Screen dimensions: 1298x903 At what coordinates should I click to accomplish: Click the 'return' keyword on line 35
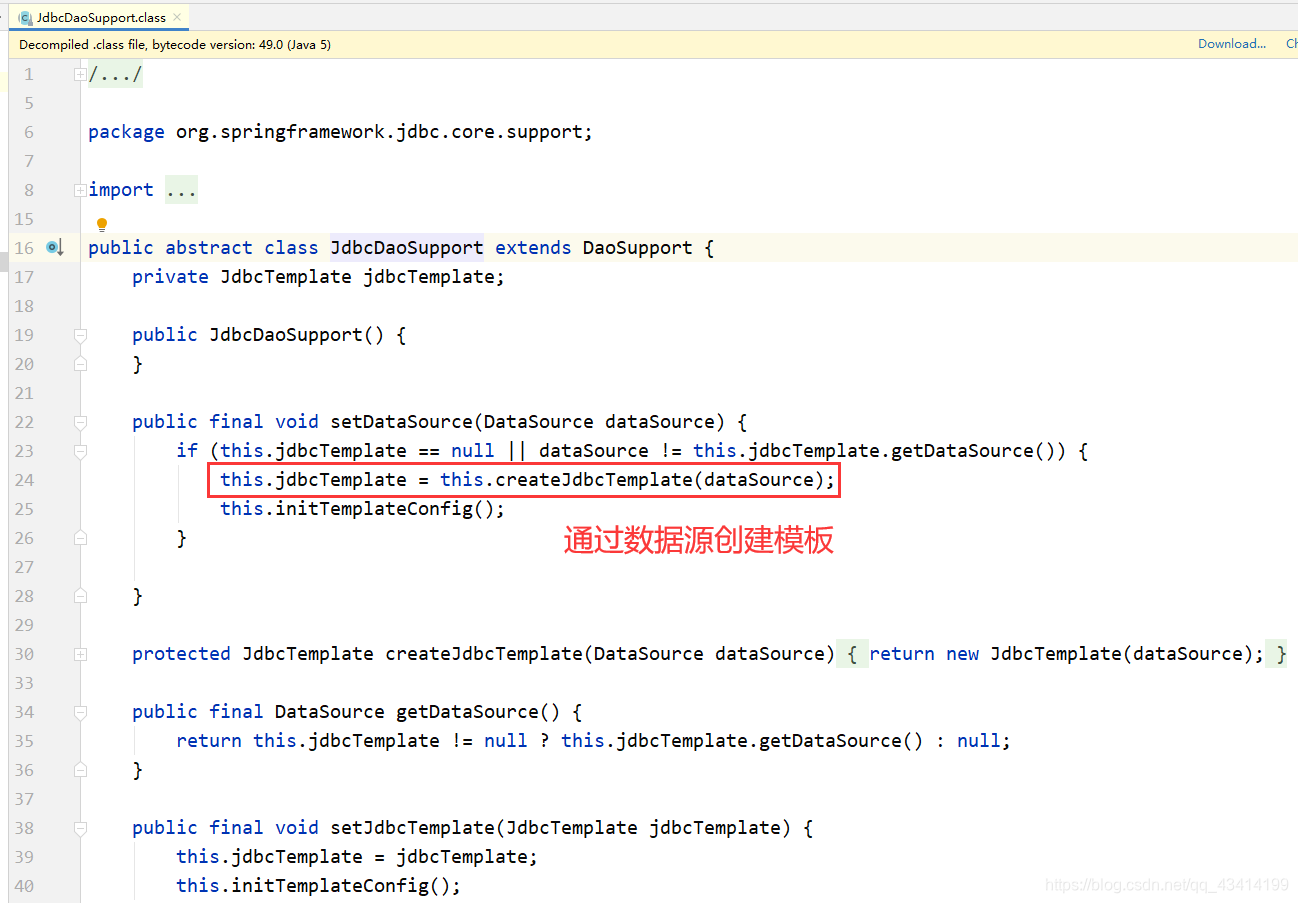click(209, 741)
